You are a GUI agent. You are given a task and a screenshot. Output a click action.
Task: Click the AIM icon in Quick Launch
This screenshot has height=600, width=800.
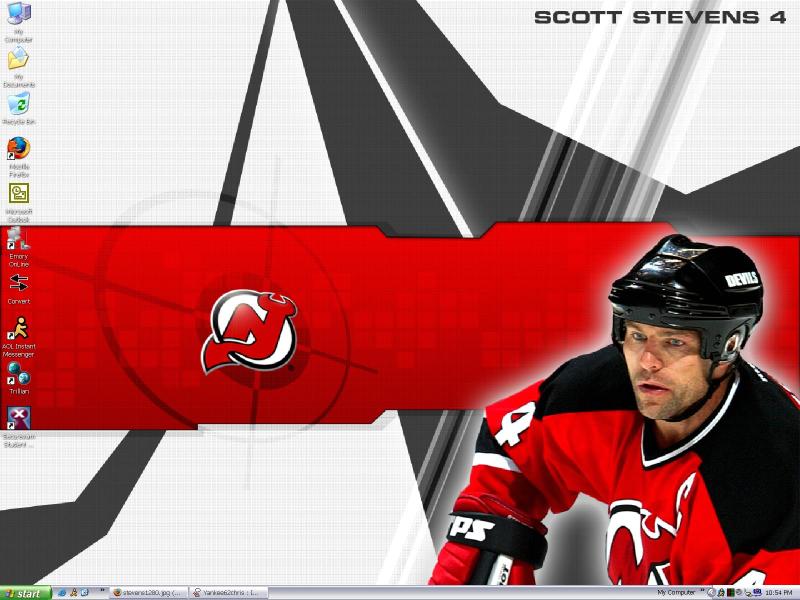[x=73, y=593]
